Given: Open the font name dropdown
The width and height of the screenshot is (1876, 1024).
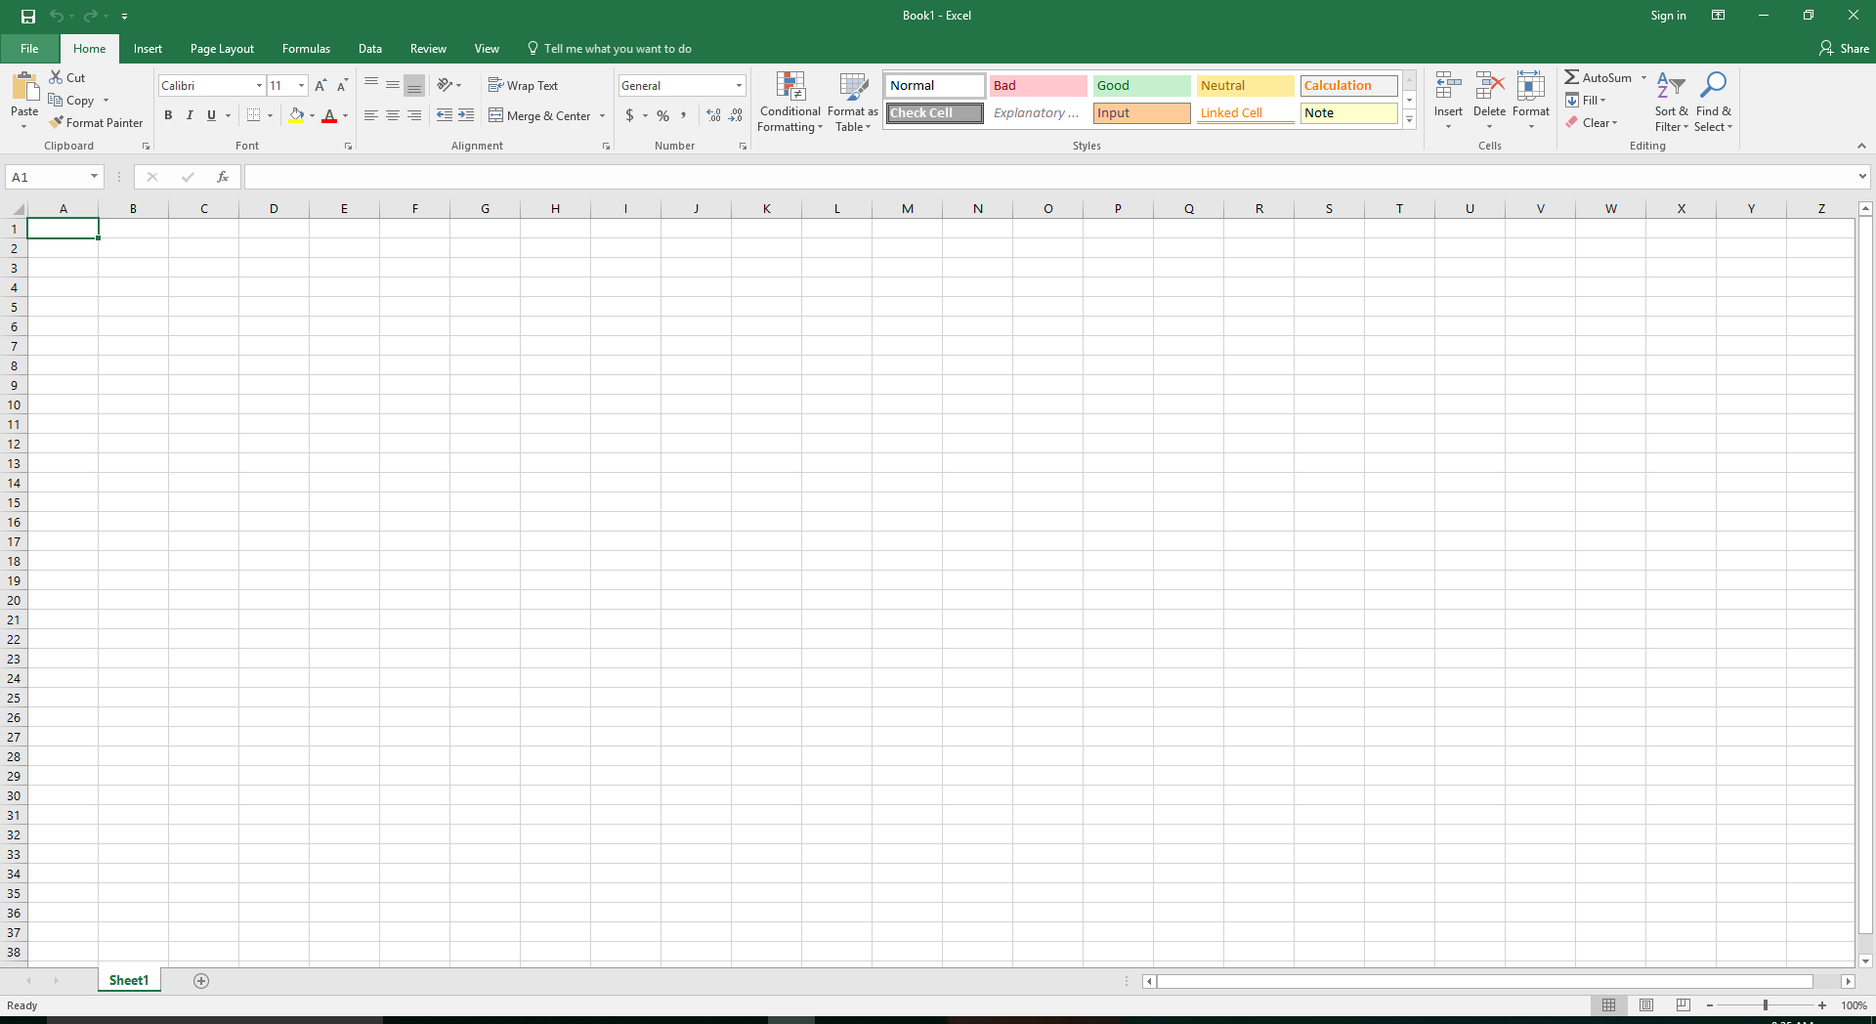Looking at the screenshot, I should click(257, 85).
